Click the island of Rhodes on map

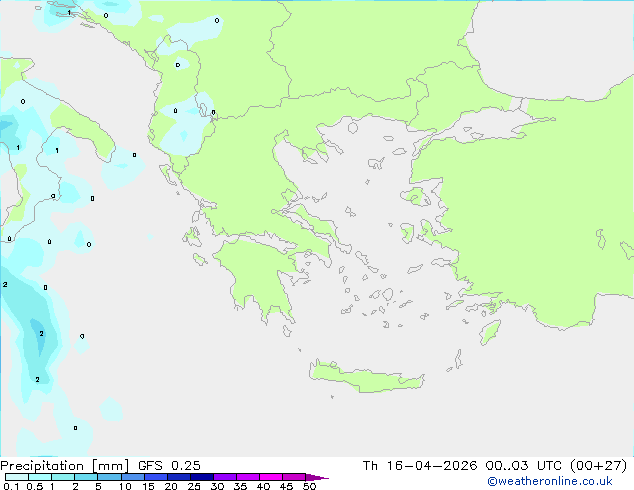tap(490, 332)
